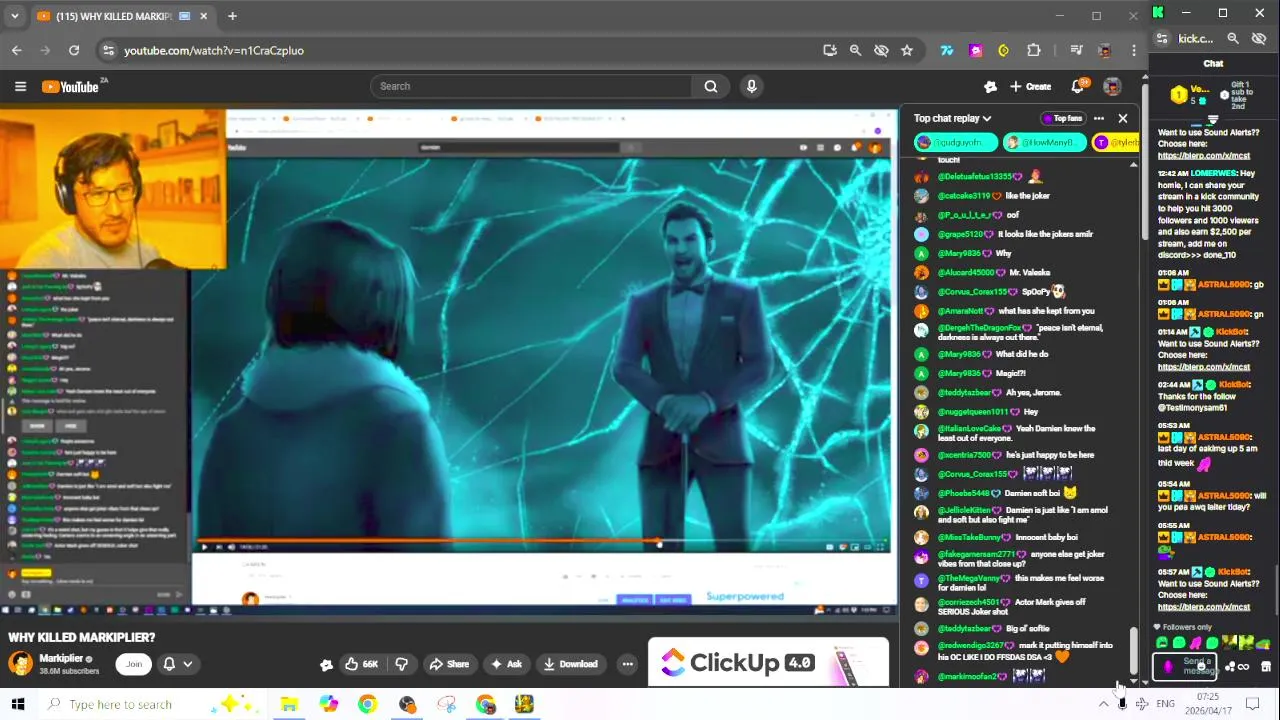Share the video
The image size is (1280, 720).
pyautogui.click(x=449, y=664)
